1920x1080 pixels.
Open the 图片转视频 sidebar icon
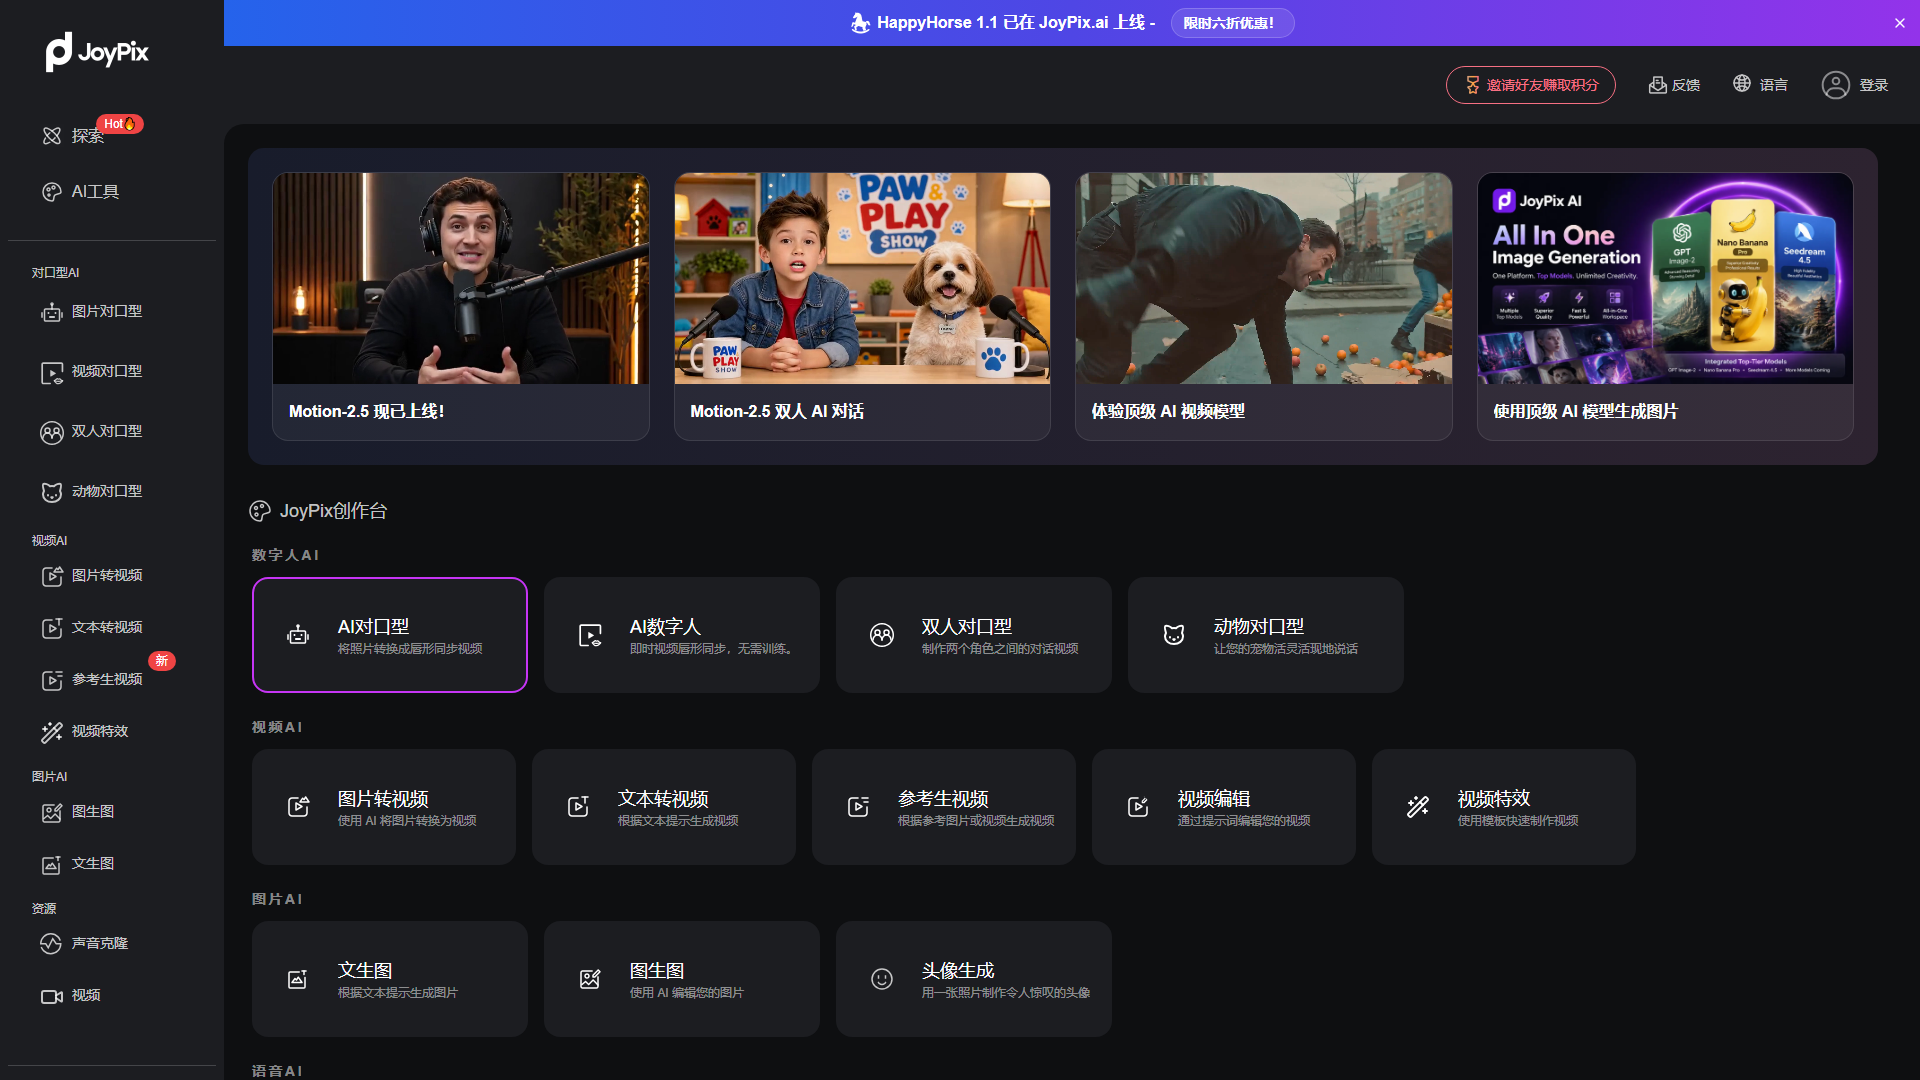[52, 576]
